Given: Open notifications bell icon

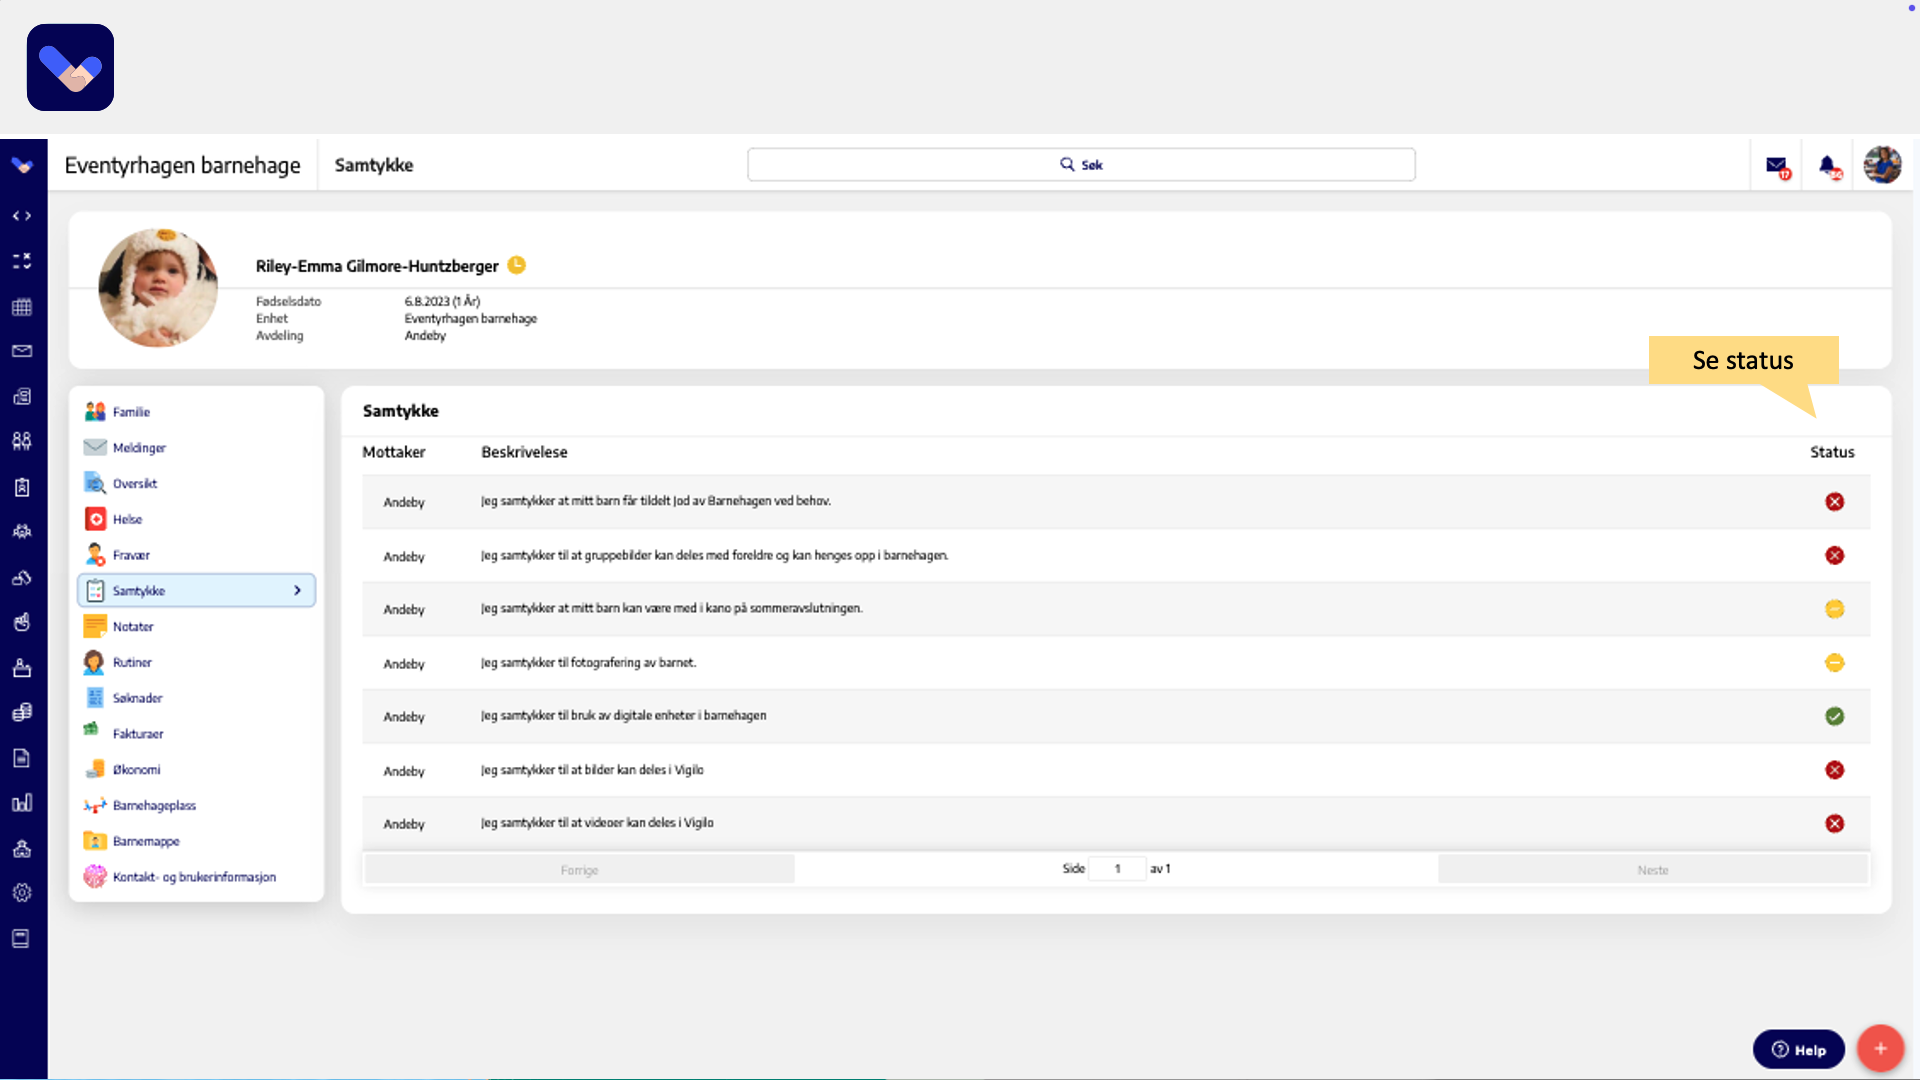Looking at the screenshot, I should click(1828, 166).
